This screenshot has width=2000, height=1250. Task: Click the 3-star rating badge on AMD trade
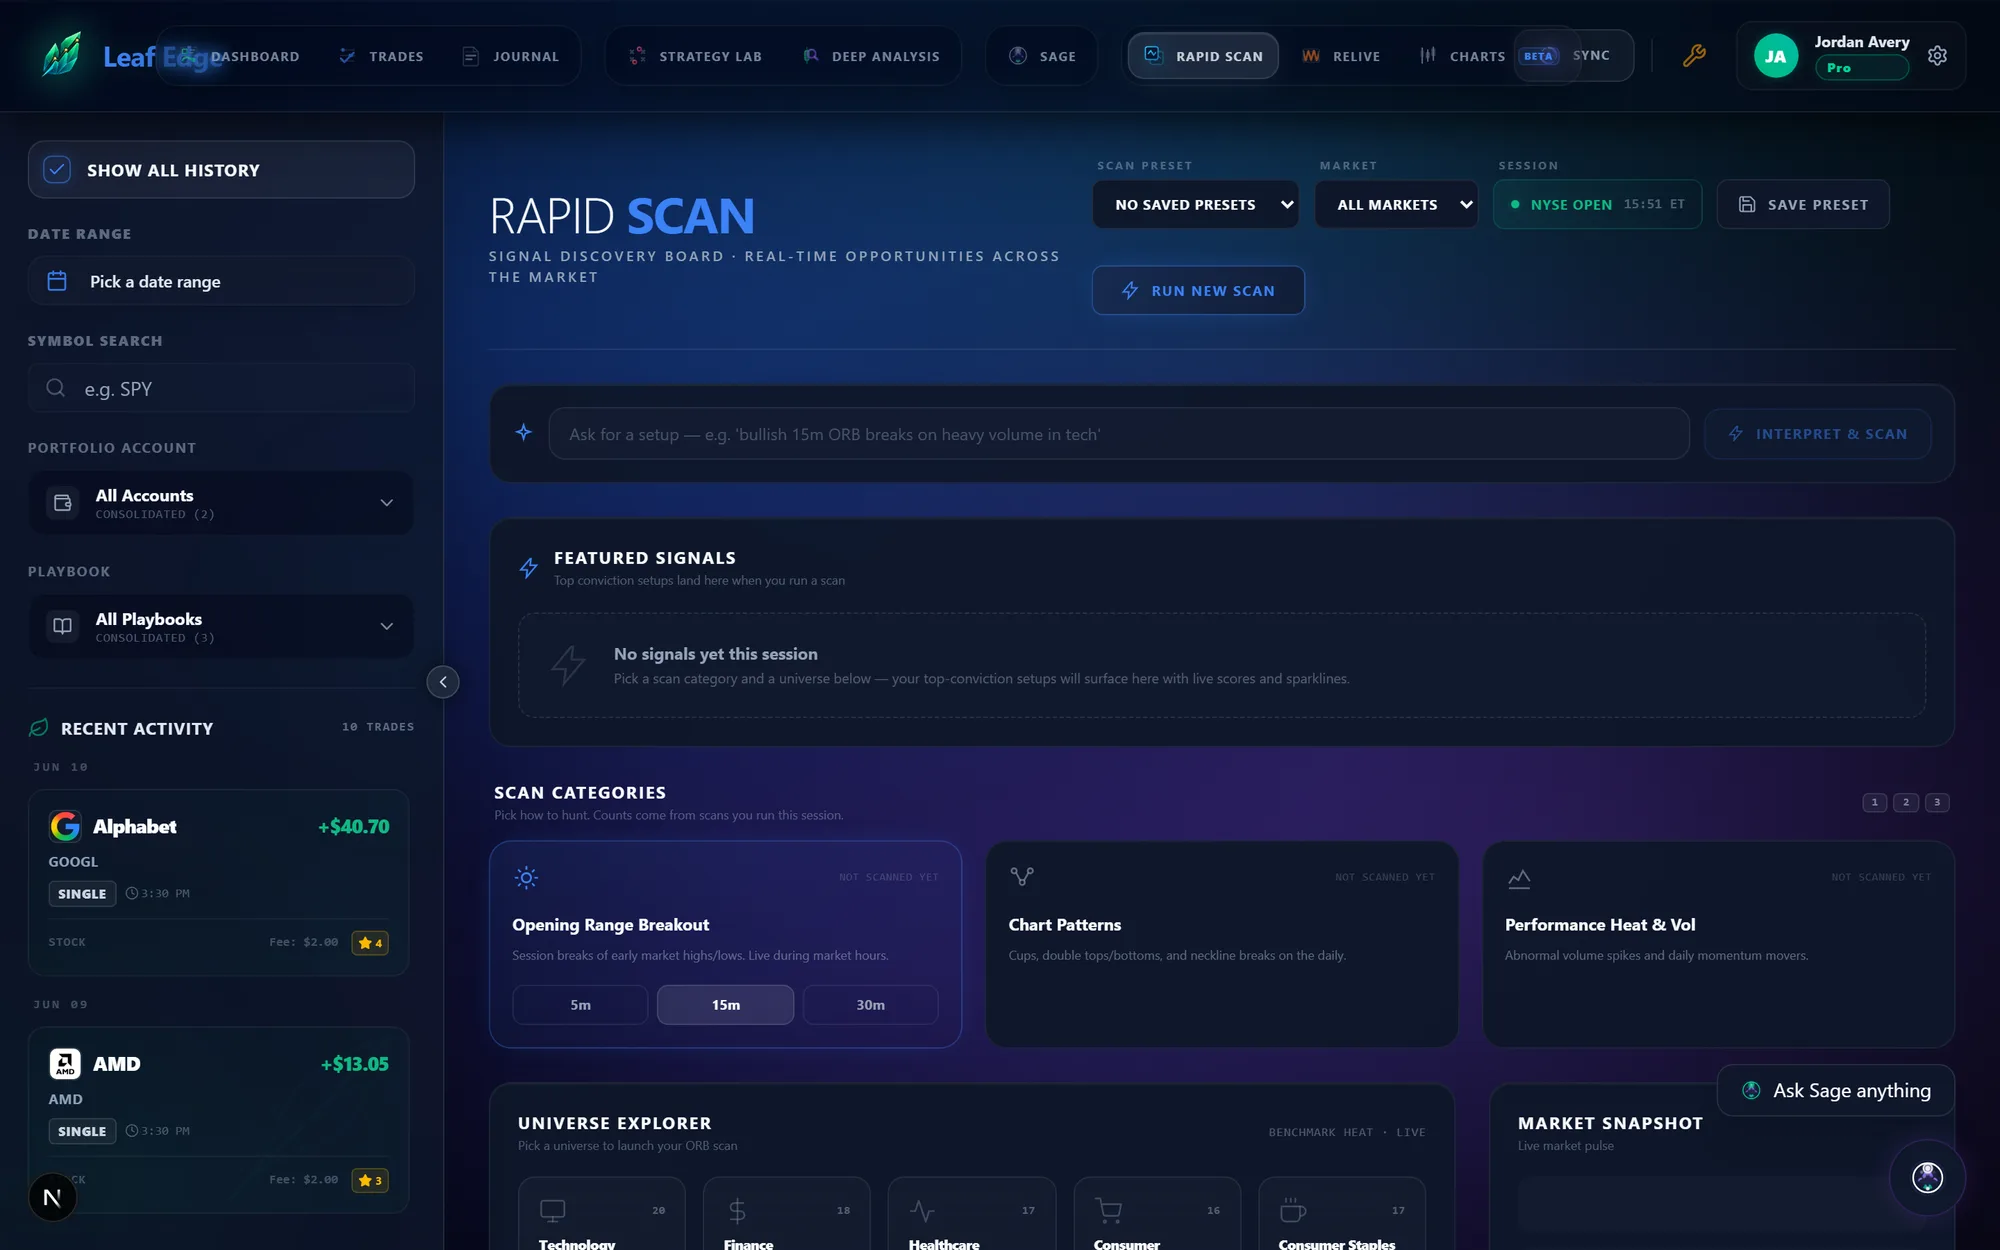370,1180
